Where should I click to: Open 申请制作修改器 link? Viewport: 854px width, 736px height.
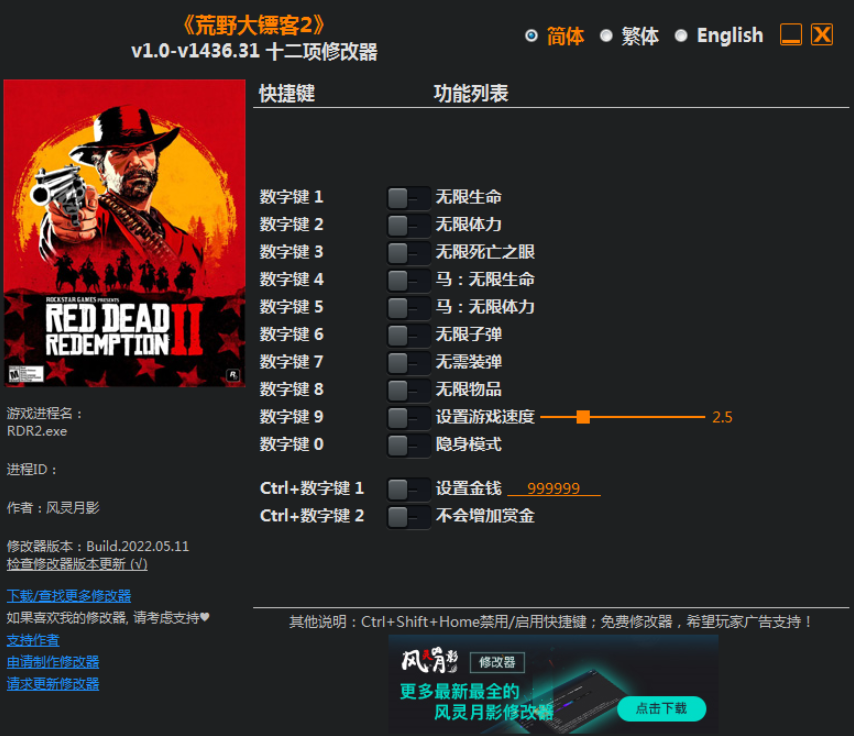(x=53, y=662)
